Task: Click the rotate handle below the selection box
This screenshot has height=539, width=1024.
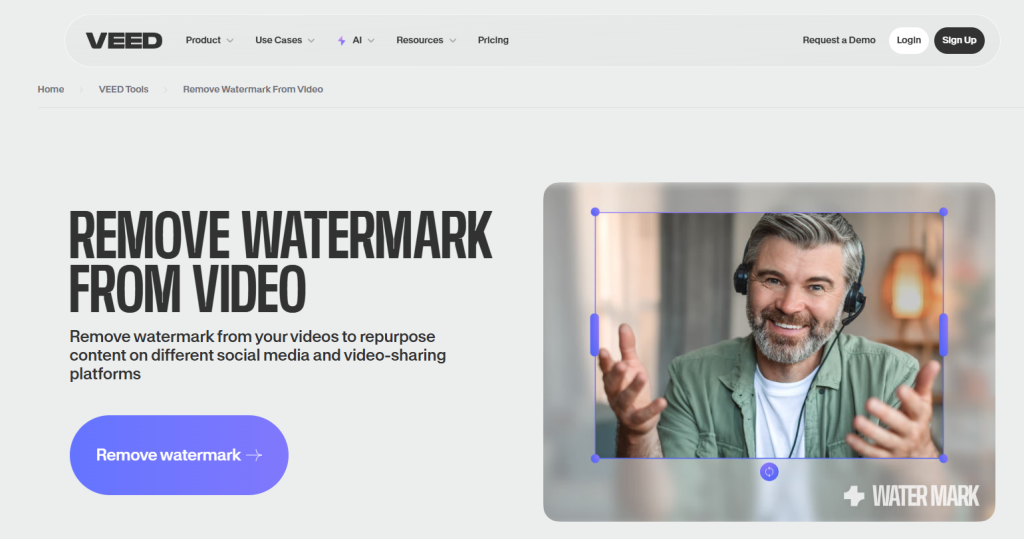Action: 769,472
